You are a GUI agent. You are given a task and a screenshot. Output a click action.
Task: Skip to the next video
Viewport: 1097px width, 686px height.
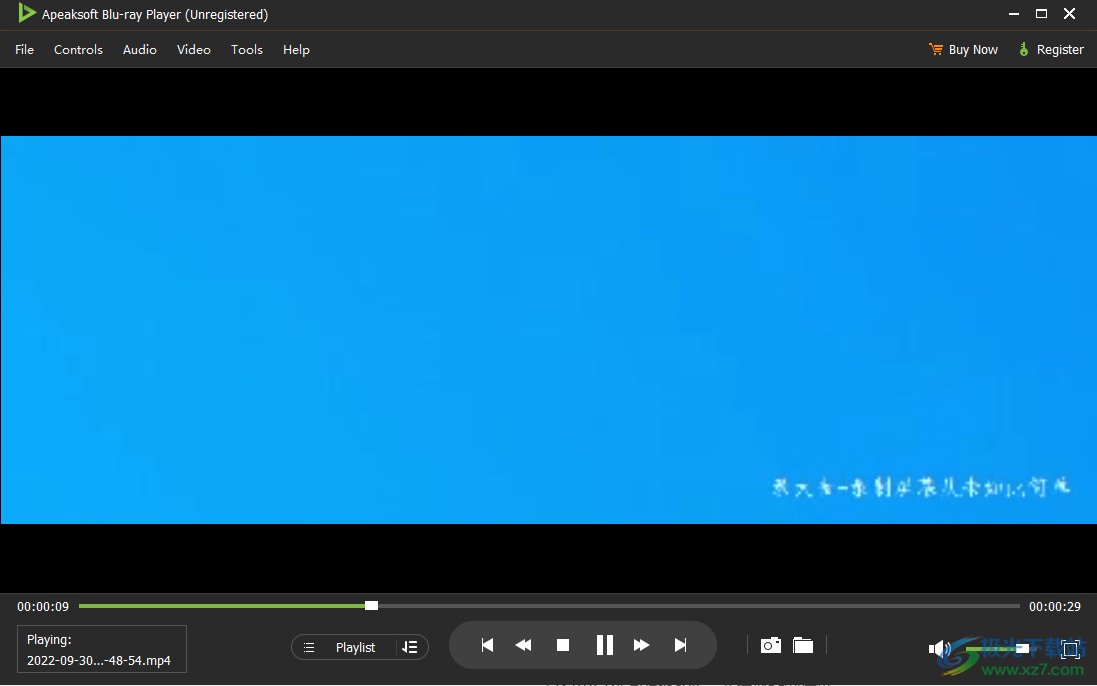681,644
